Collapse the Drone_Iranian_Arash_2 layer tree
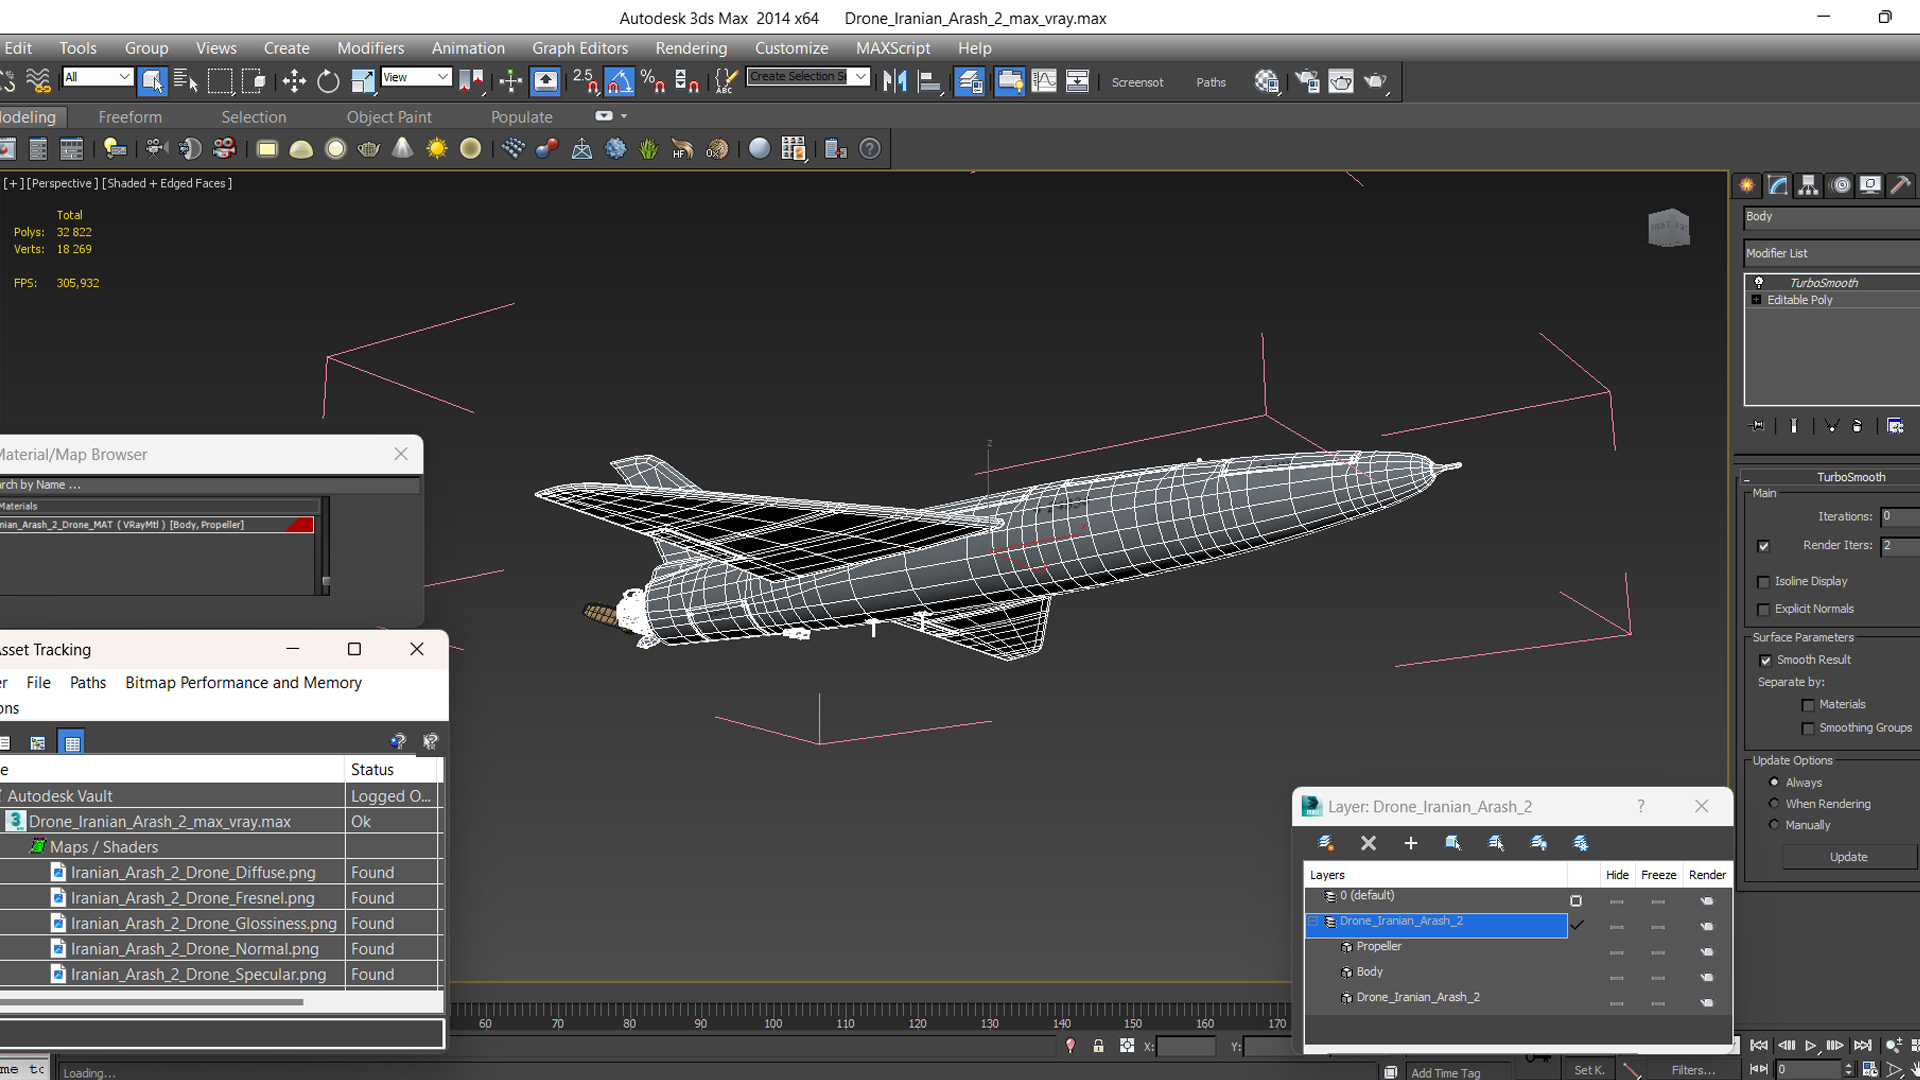 [x=1313, y=922]
